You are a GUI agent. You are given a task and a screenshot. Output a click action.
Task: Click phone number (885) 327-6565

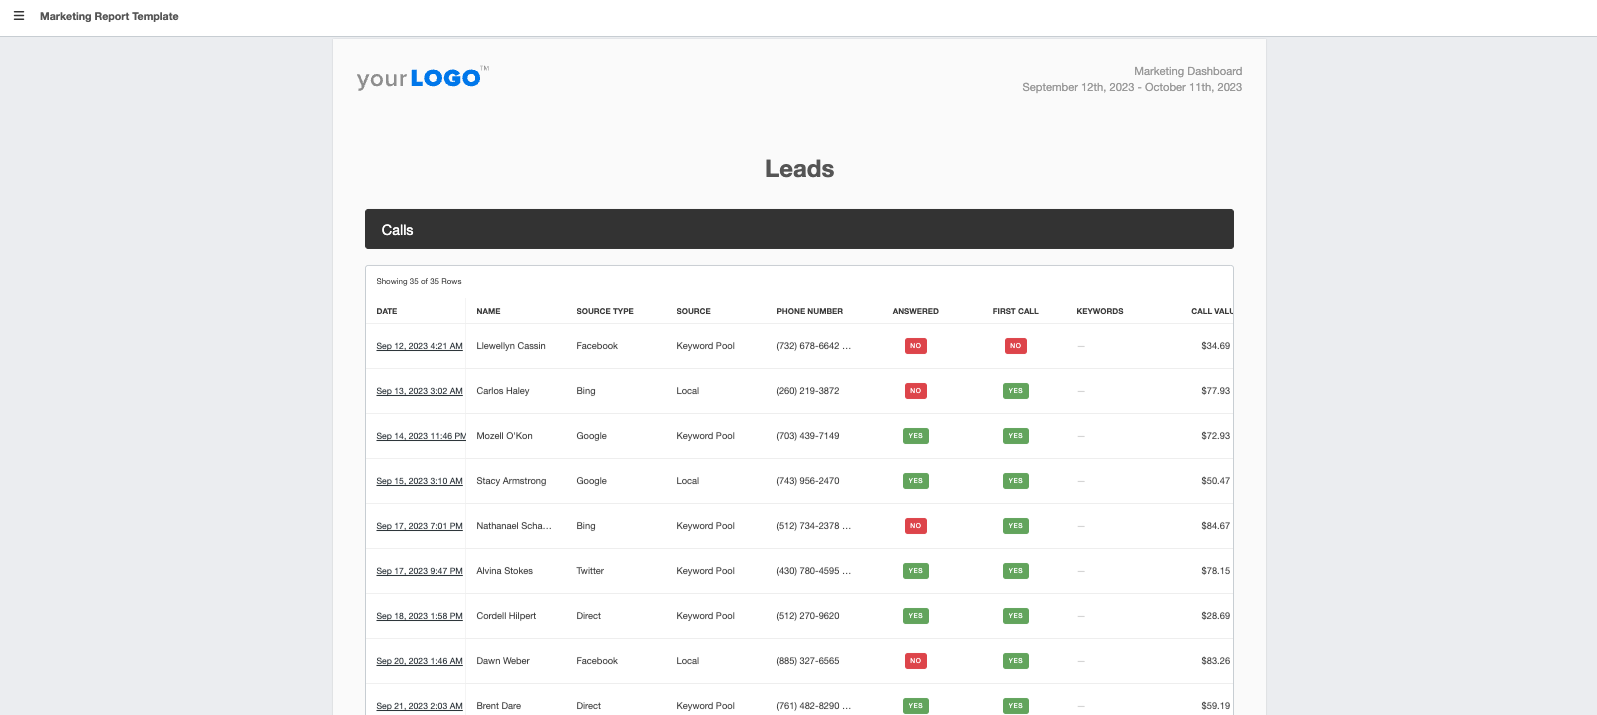[x=808, y=661]
